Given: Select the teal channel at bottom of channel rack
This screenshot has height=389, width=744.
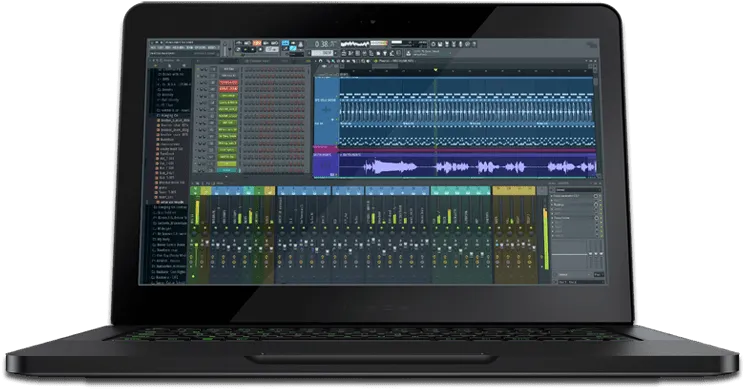Looking at the screenshot, I should (x=227, y=170).
